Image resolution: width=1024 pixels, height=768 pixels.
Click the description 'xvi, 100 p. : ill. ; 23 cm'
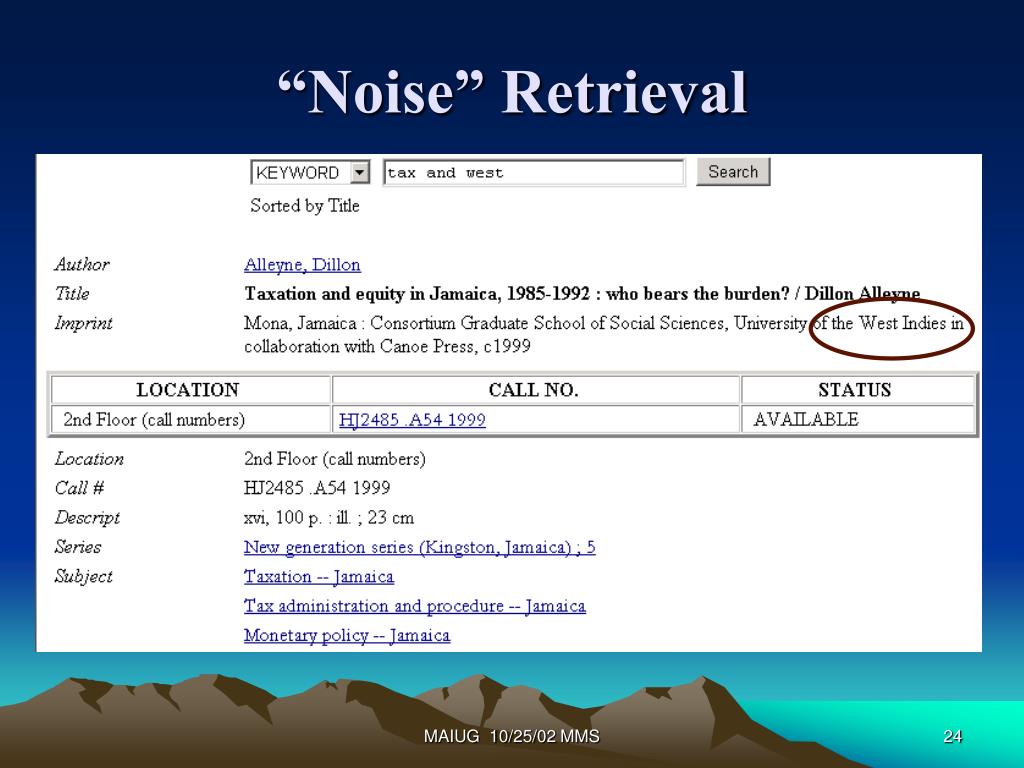click(328, 518)
